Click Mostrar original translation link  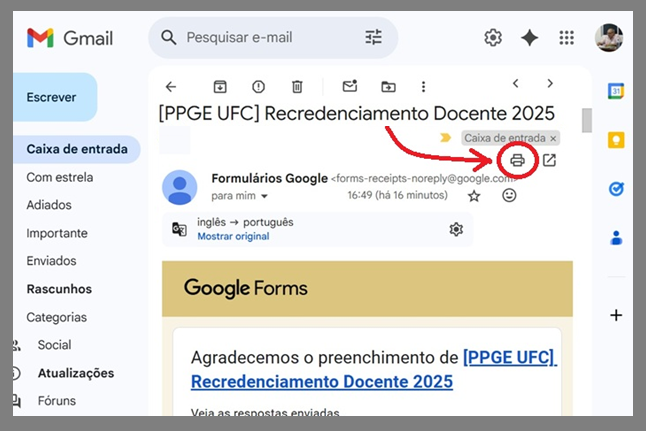pos(233,236)
